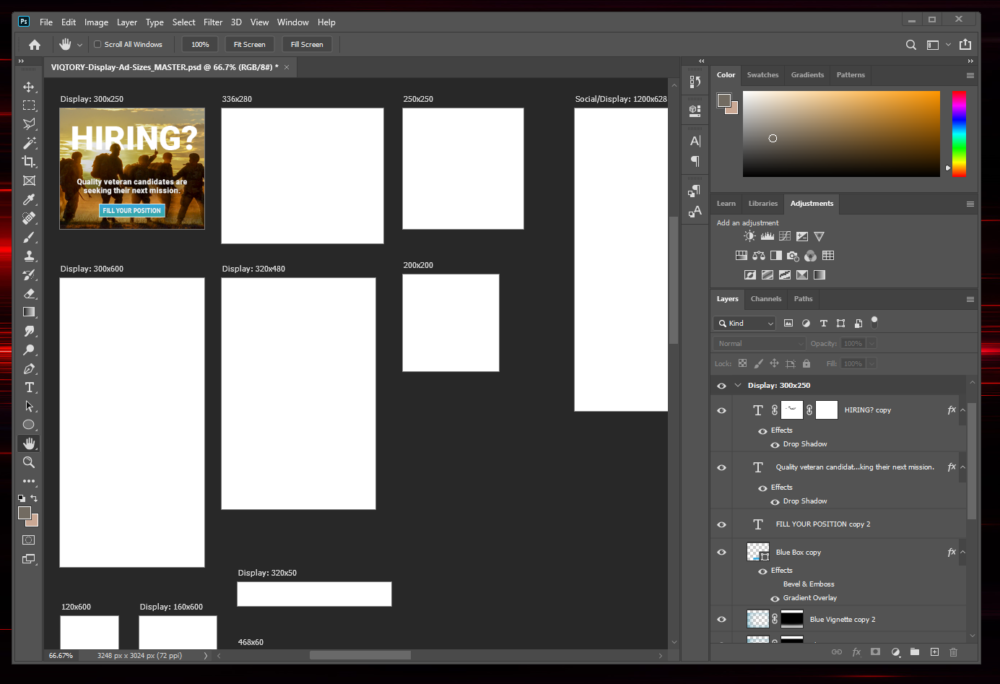The height and width of the screenshot is (684, 1000).
Task: Add a Brightness/Contrast adjustment
Action: 749,236
